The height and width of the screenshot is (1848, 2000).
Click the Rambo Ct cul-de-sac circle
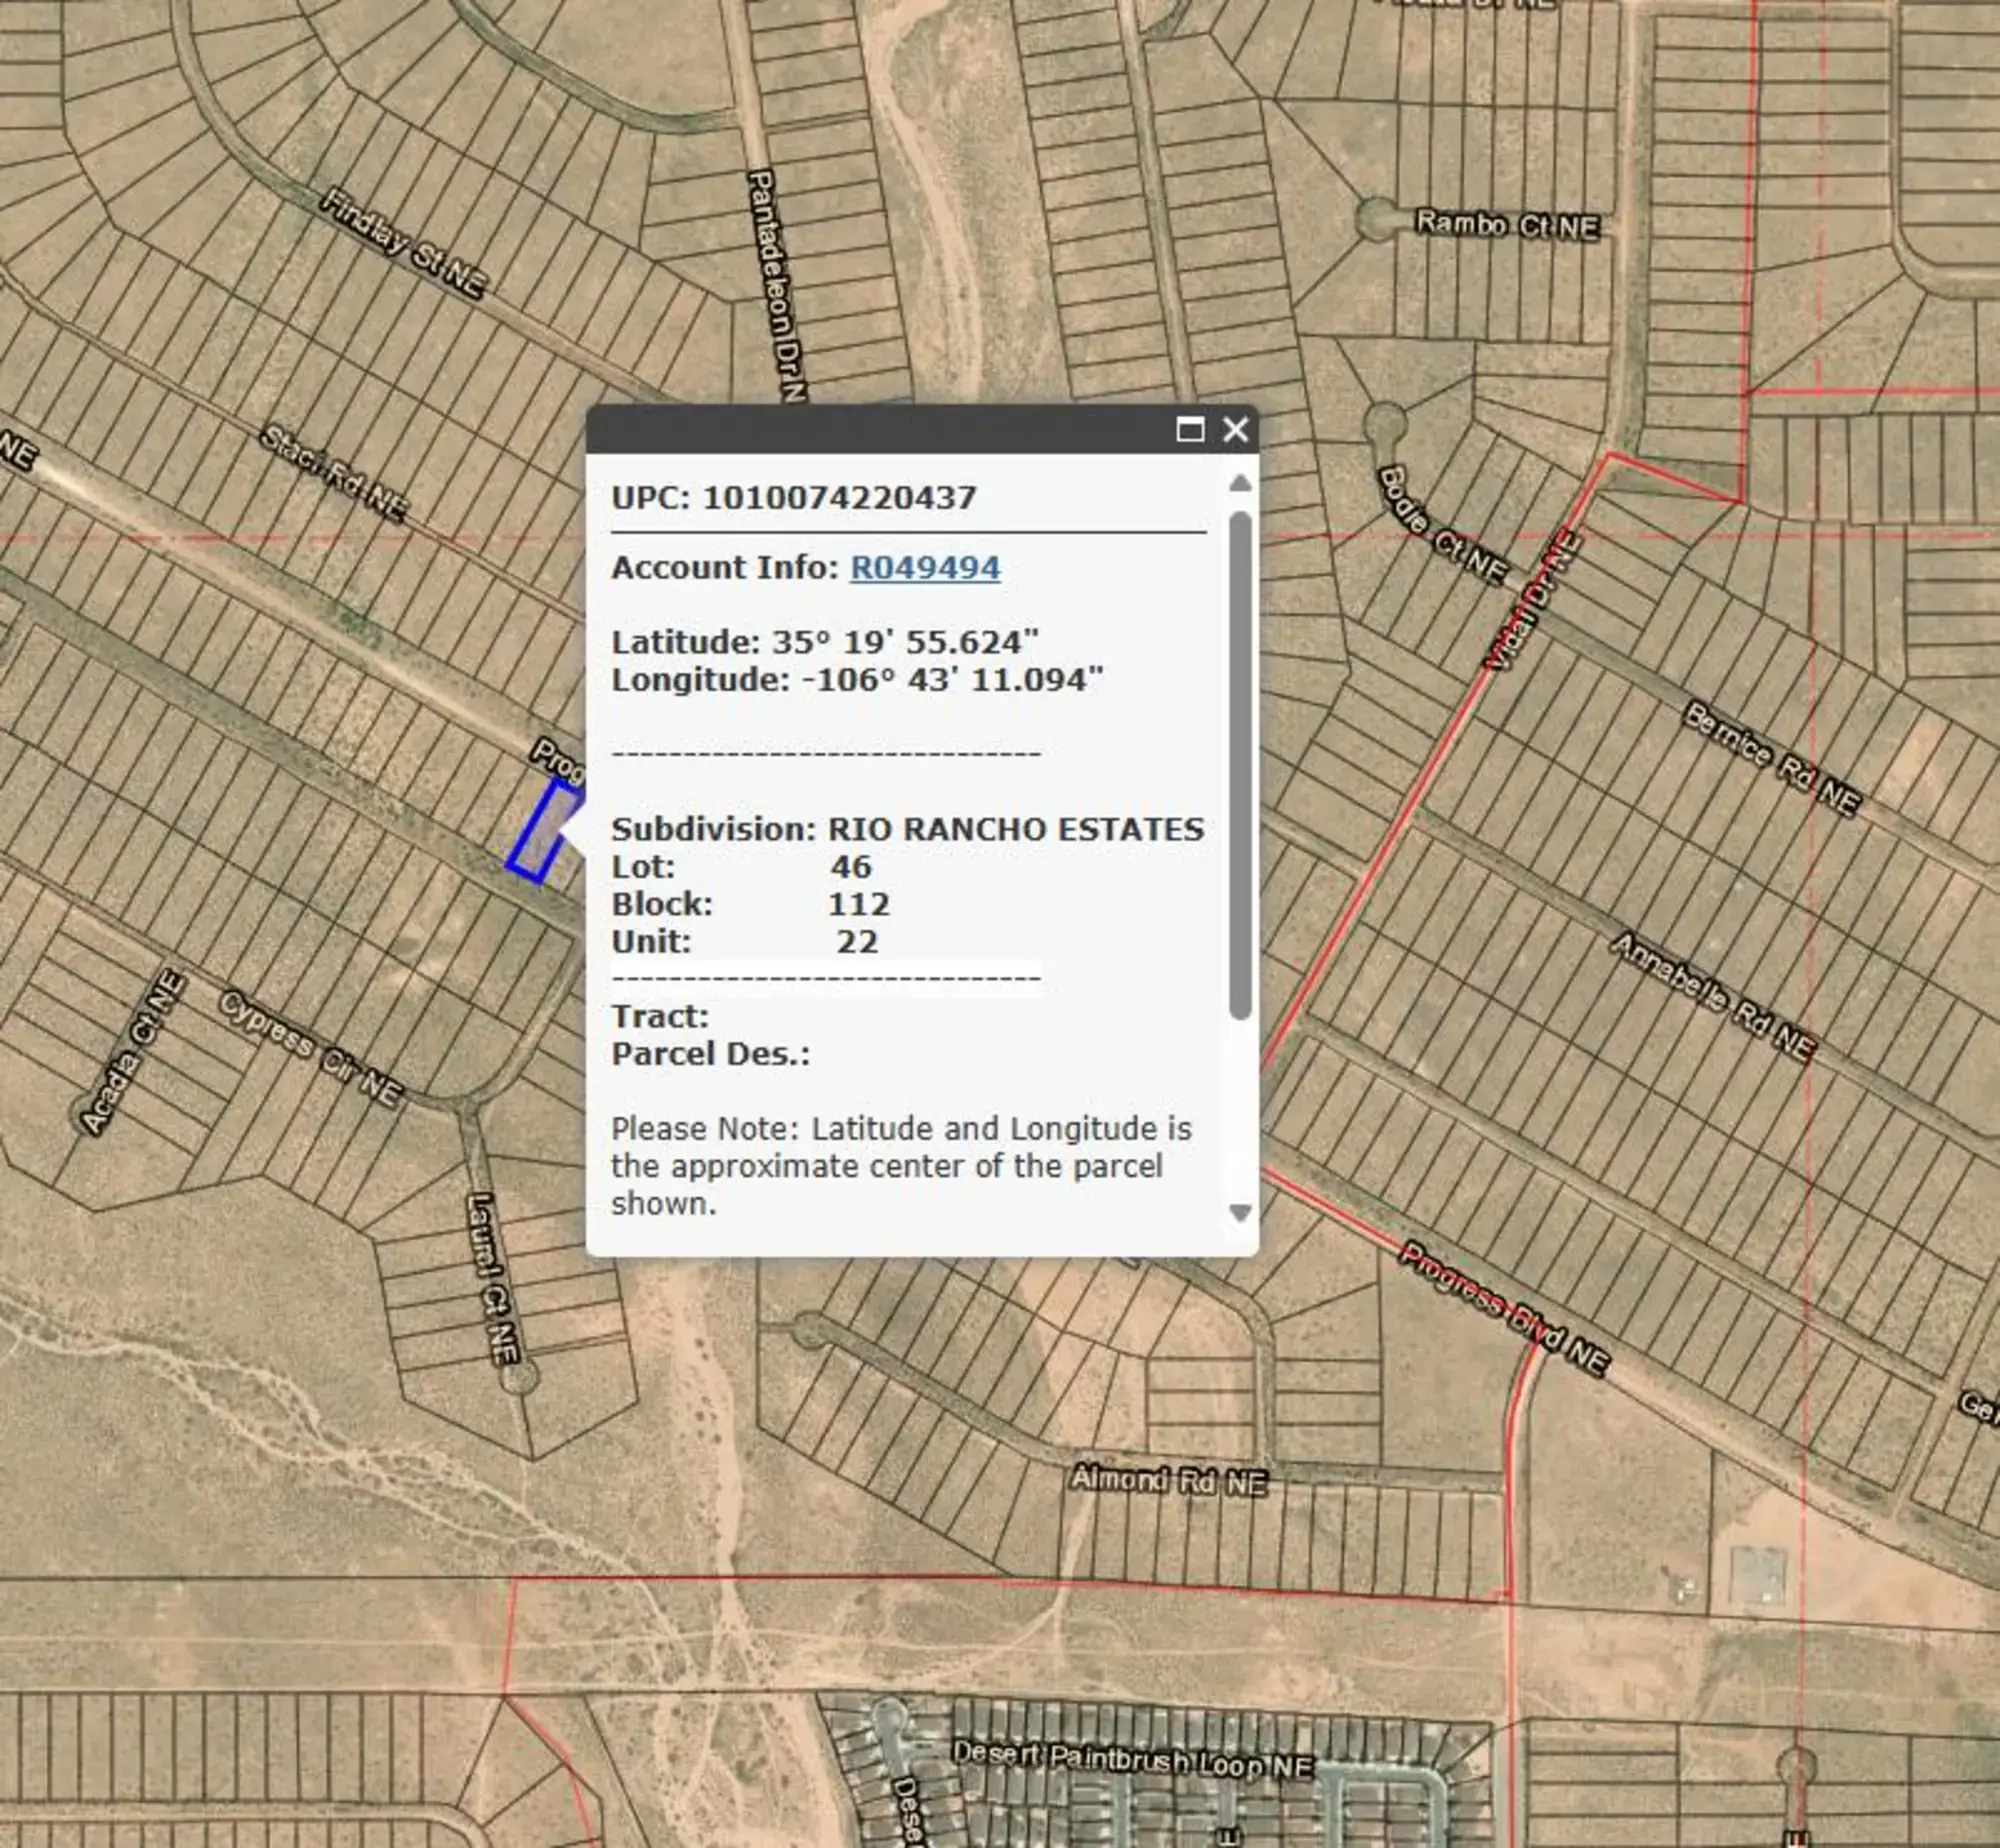1377,217
